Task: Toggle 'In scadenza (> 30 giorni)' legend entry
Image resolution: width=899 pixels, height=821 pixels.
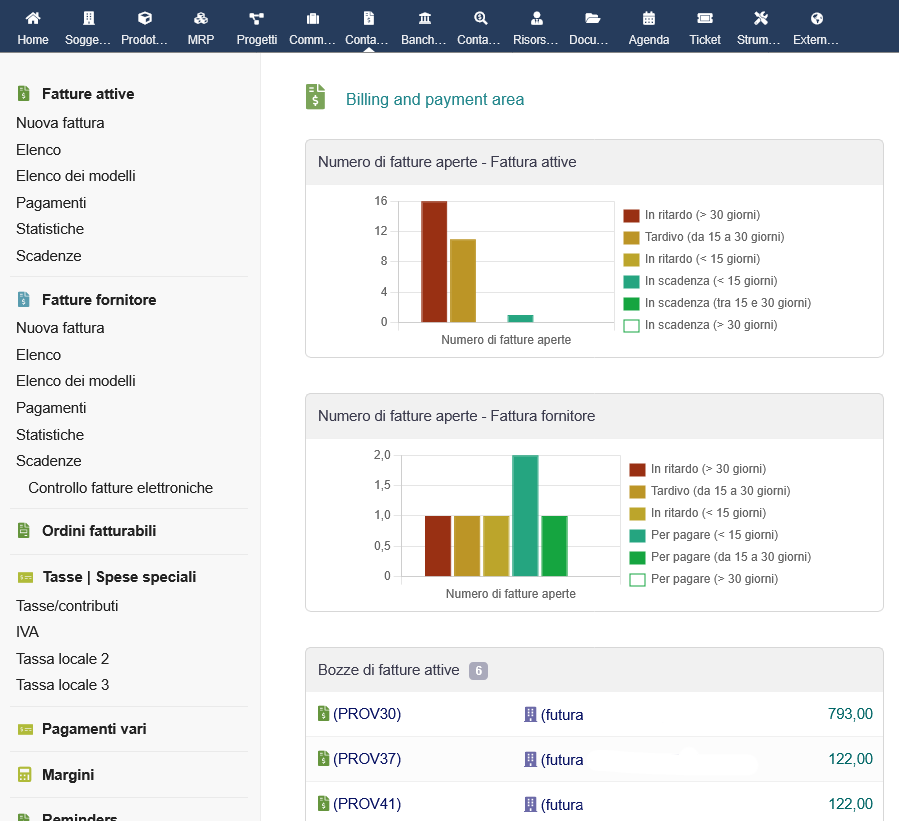Action: 710,325
